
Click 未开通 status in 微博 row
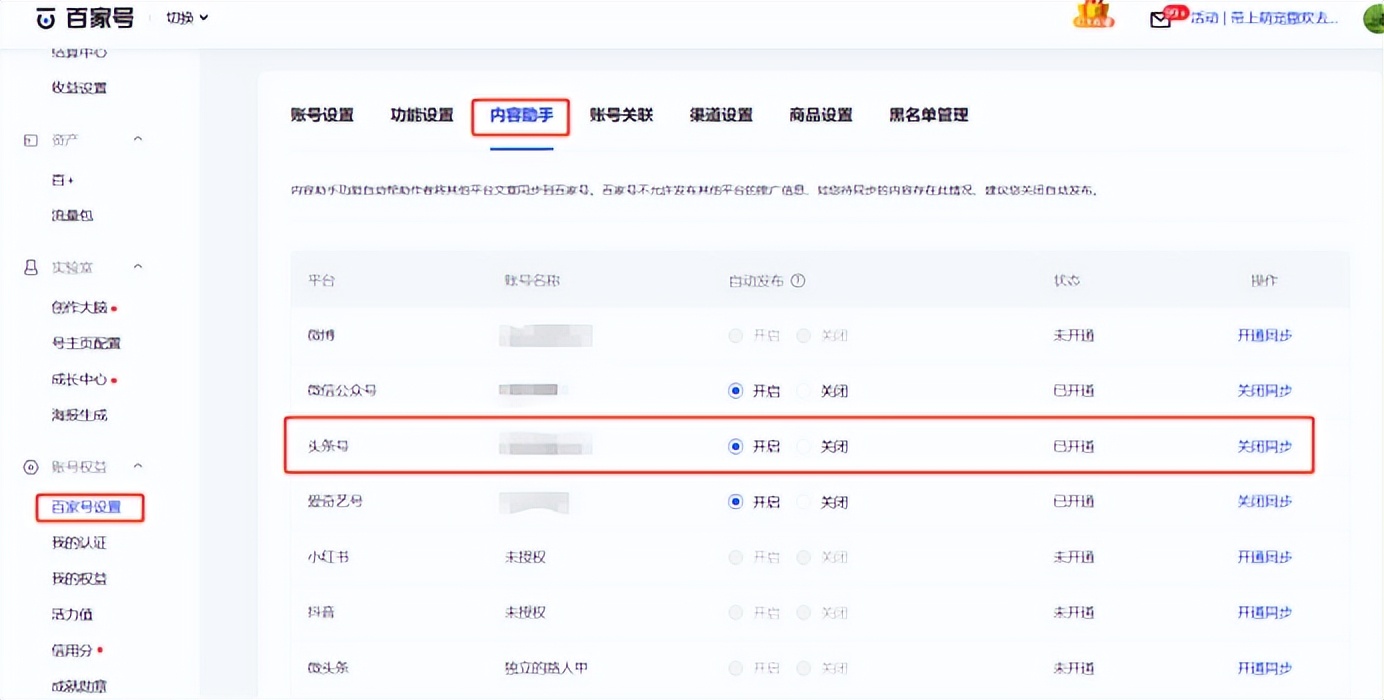tap(1073, 336)
